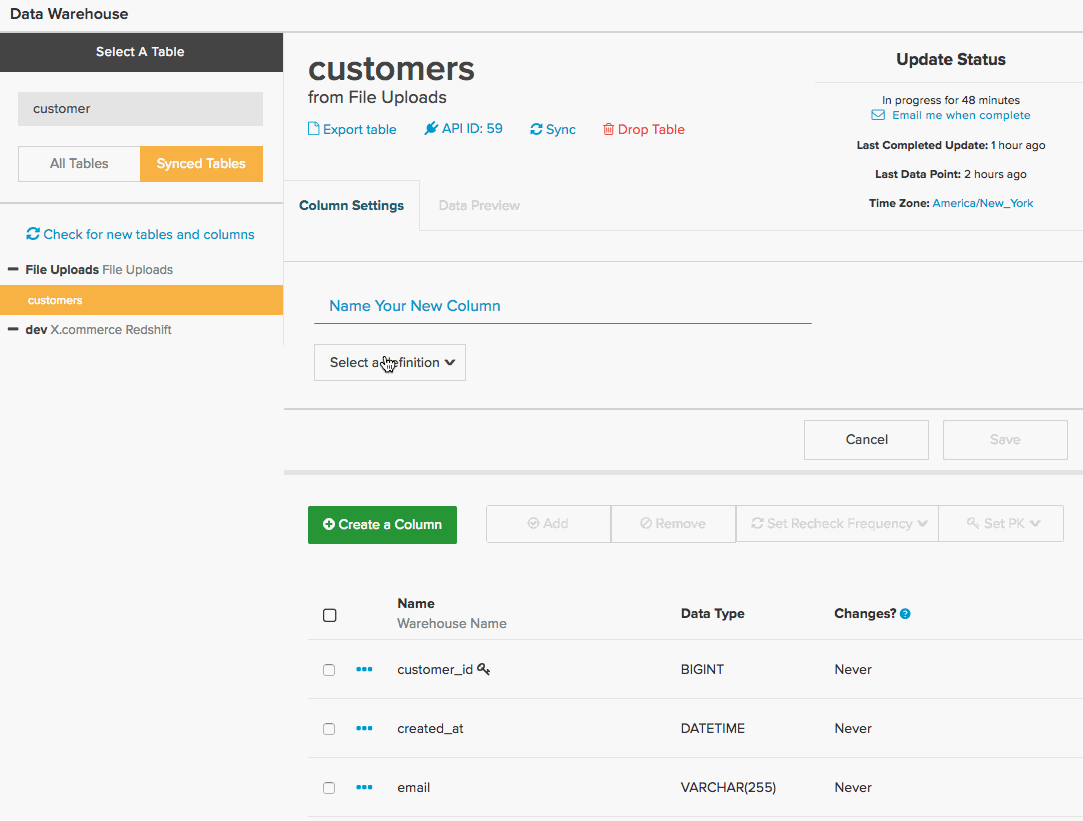Click inside the customer search field
The image size is (1083, 821).
tap(140, 108)
